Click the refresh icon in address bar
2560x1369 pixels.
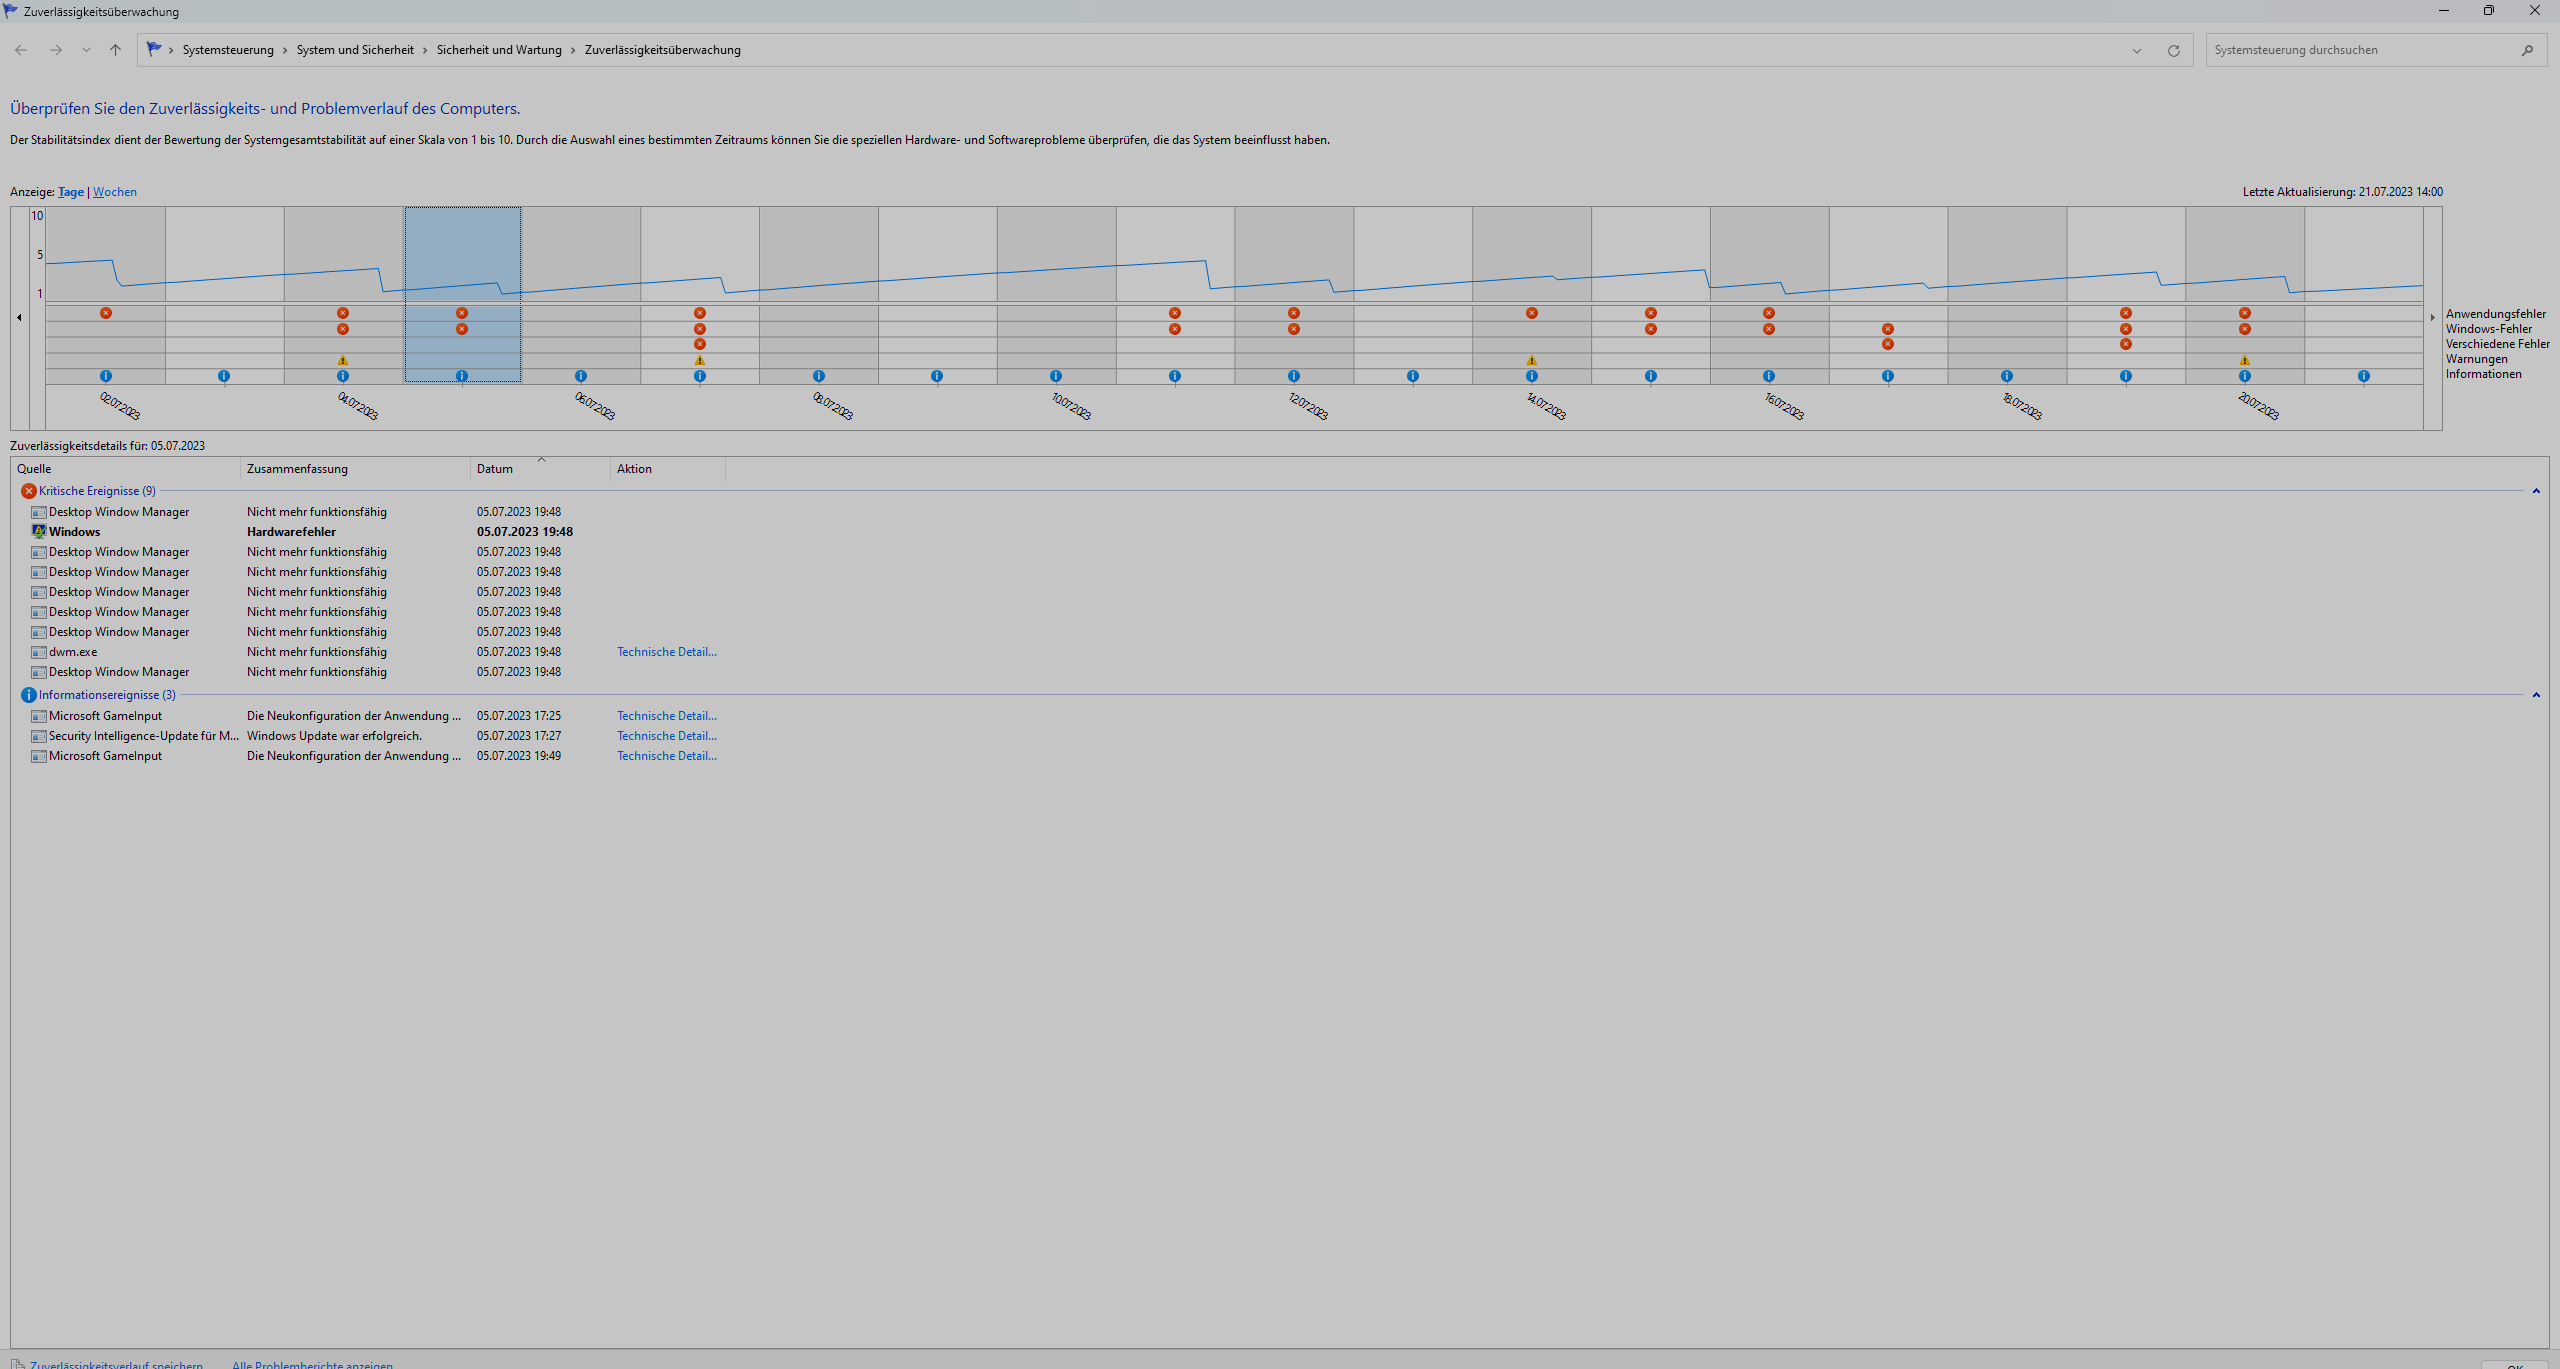point(2173,50)
